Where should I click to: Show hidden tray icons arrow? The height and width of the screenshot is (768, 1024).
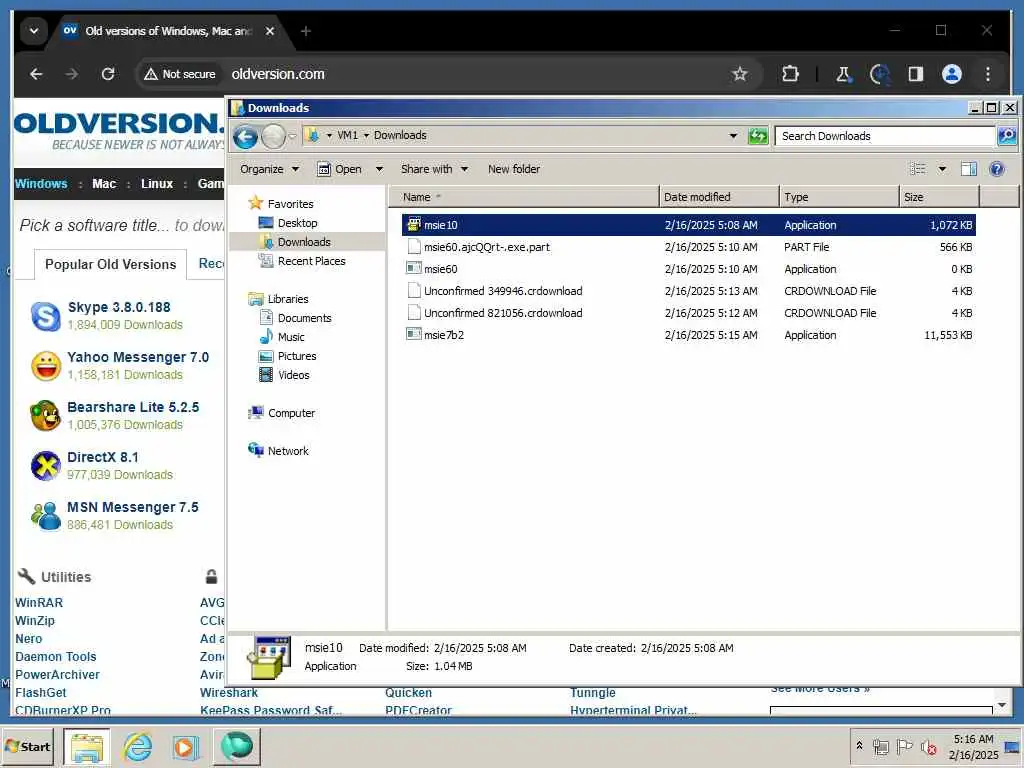point(859,745)
